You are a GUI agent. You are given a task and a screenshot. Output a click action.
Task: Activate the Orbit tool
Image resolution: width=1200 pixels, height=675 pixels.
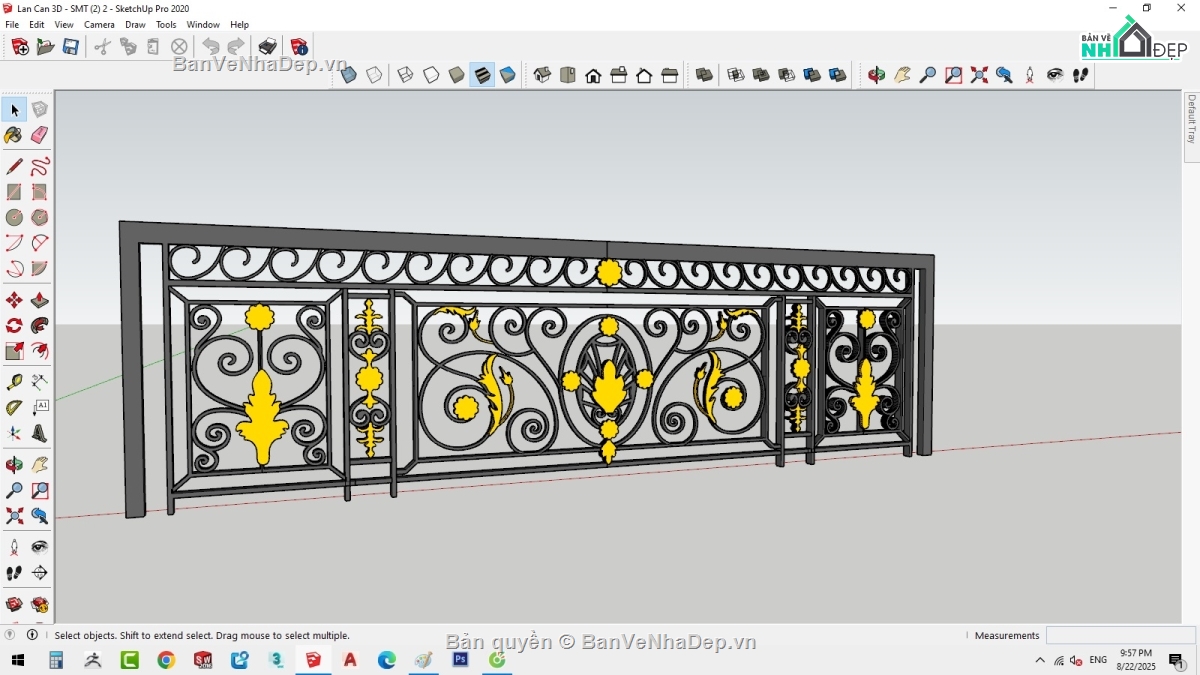pos(14,463)
